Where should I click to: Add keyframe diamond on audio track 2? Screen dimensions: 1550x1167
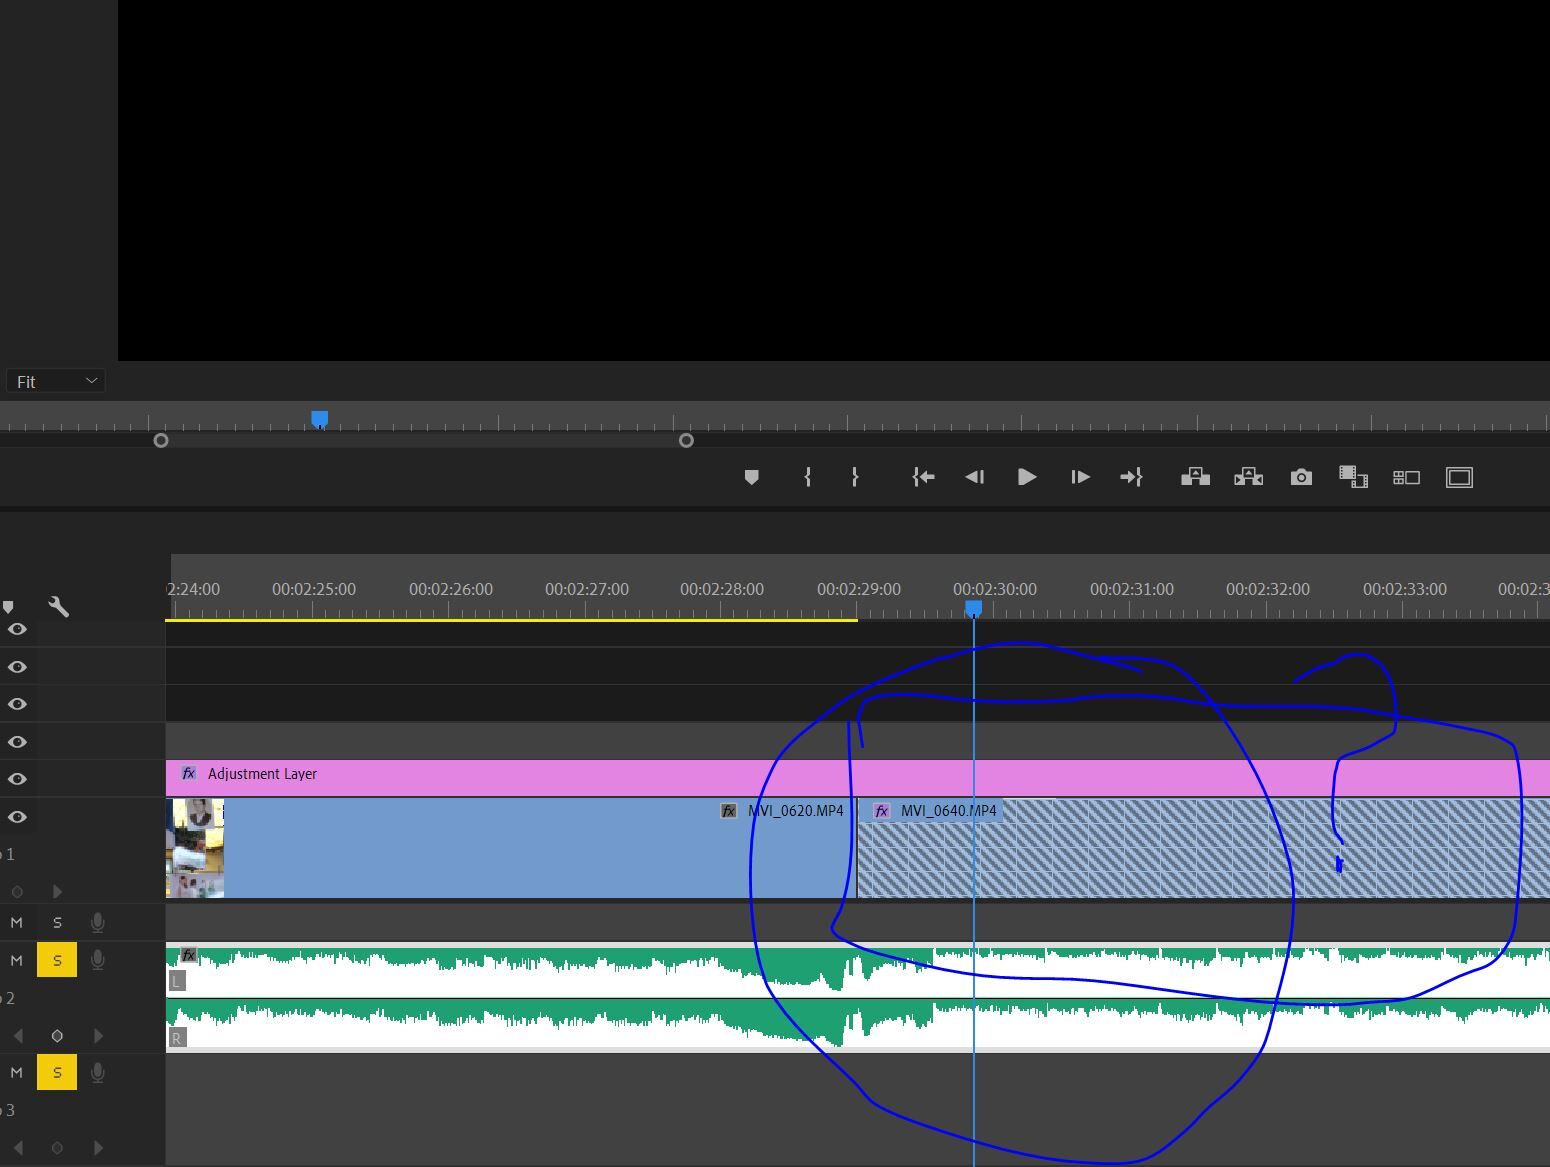[57, 1036]
